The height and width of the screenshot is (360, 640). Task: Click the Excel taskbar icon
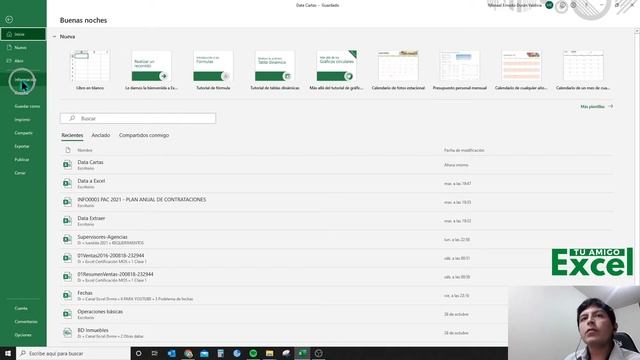[x=302, y=353]
